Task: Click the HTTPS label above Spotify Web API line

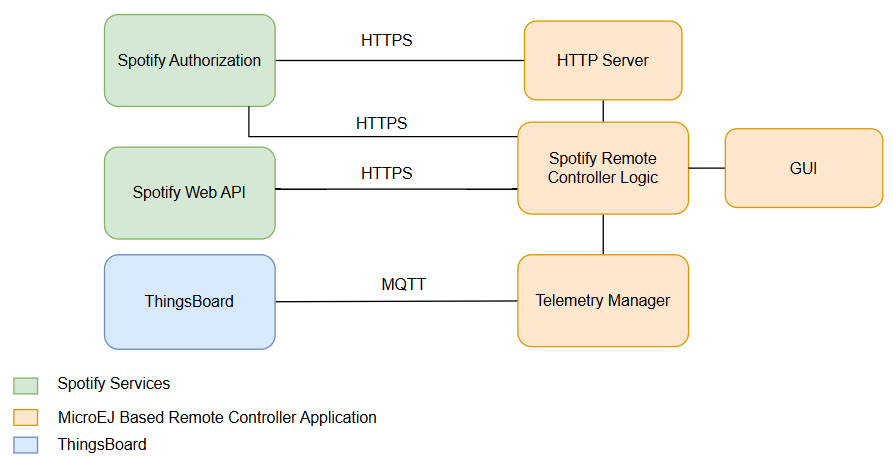Action: click(386, 173)
